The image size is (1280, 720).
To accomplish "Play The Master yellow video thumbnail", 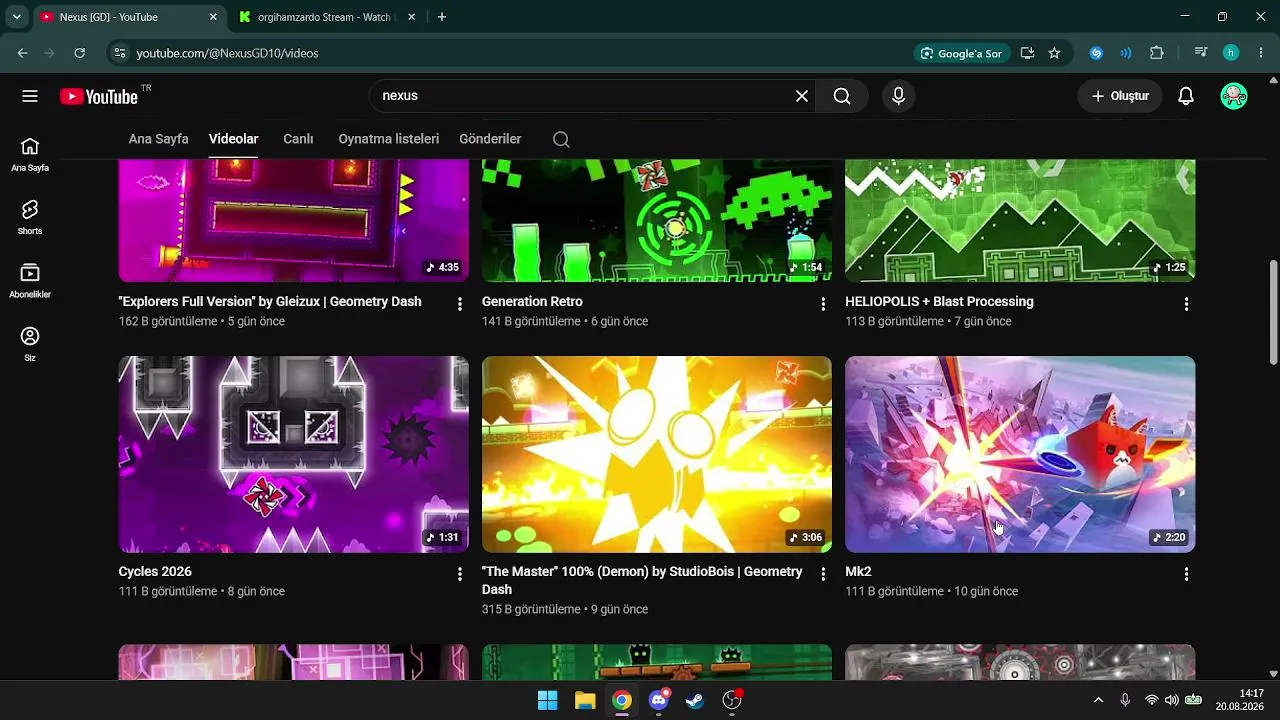I will point(656,454).
